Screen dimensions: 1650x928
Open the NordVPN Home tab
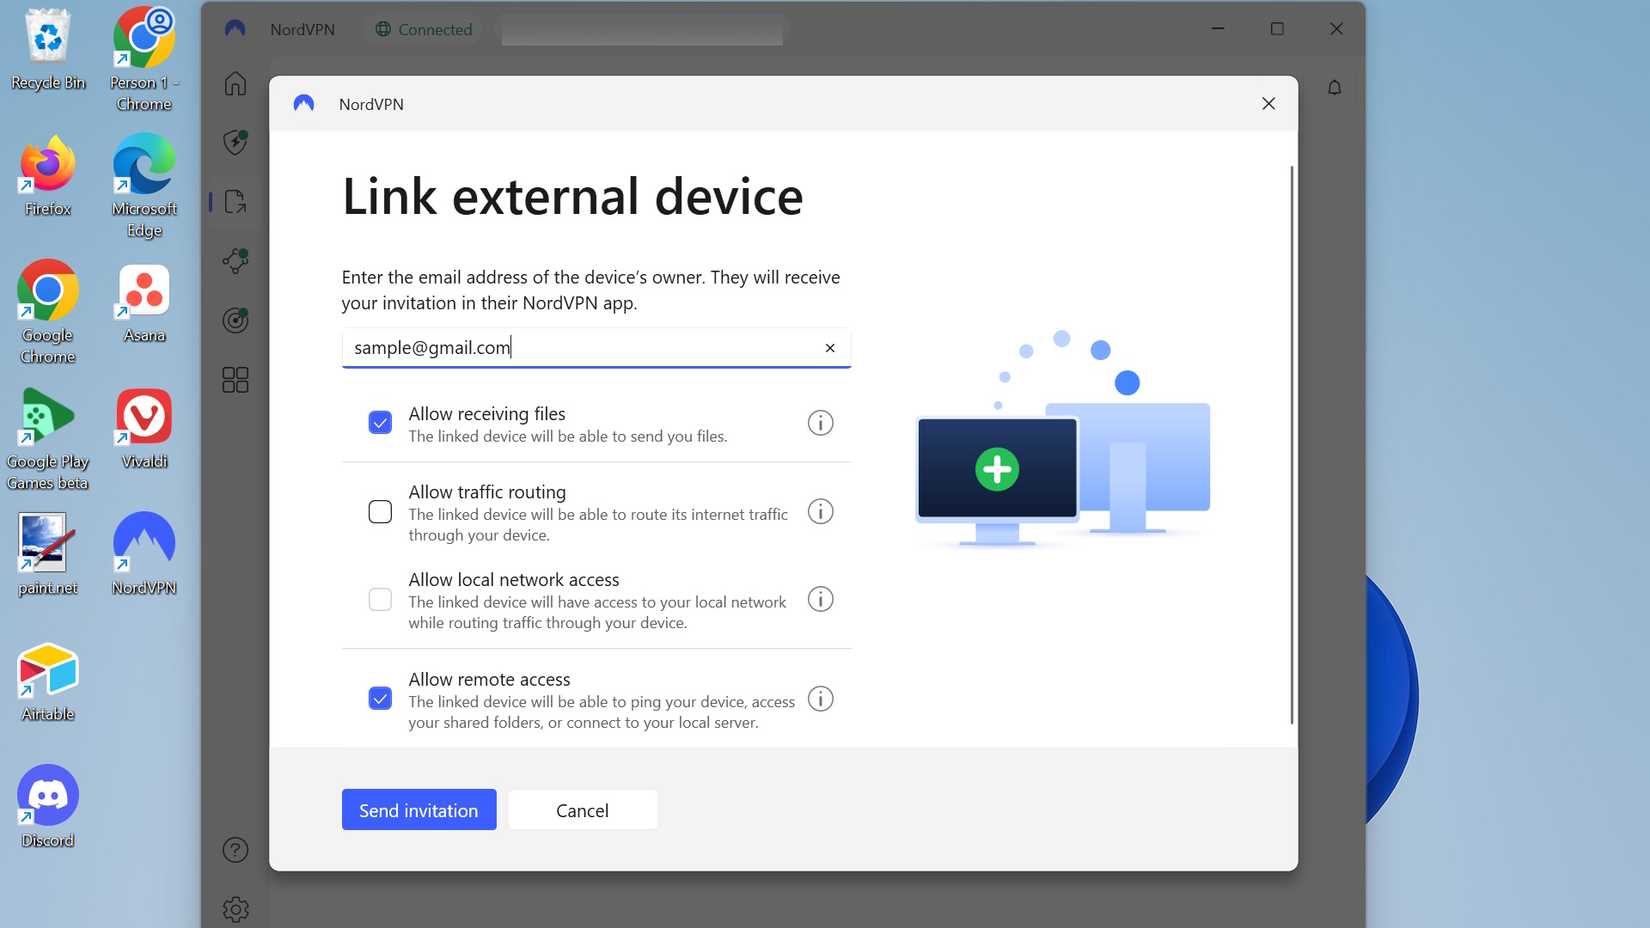pyautogui.click(x=234, y=85)
